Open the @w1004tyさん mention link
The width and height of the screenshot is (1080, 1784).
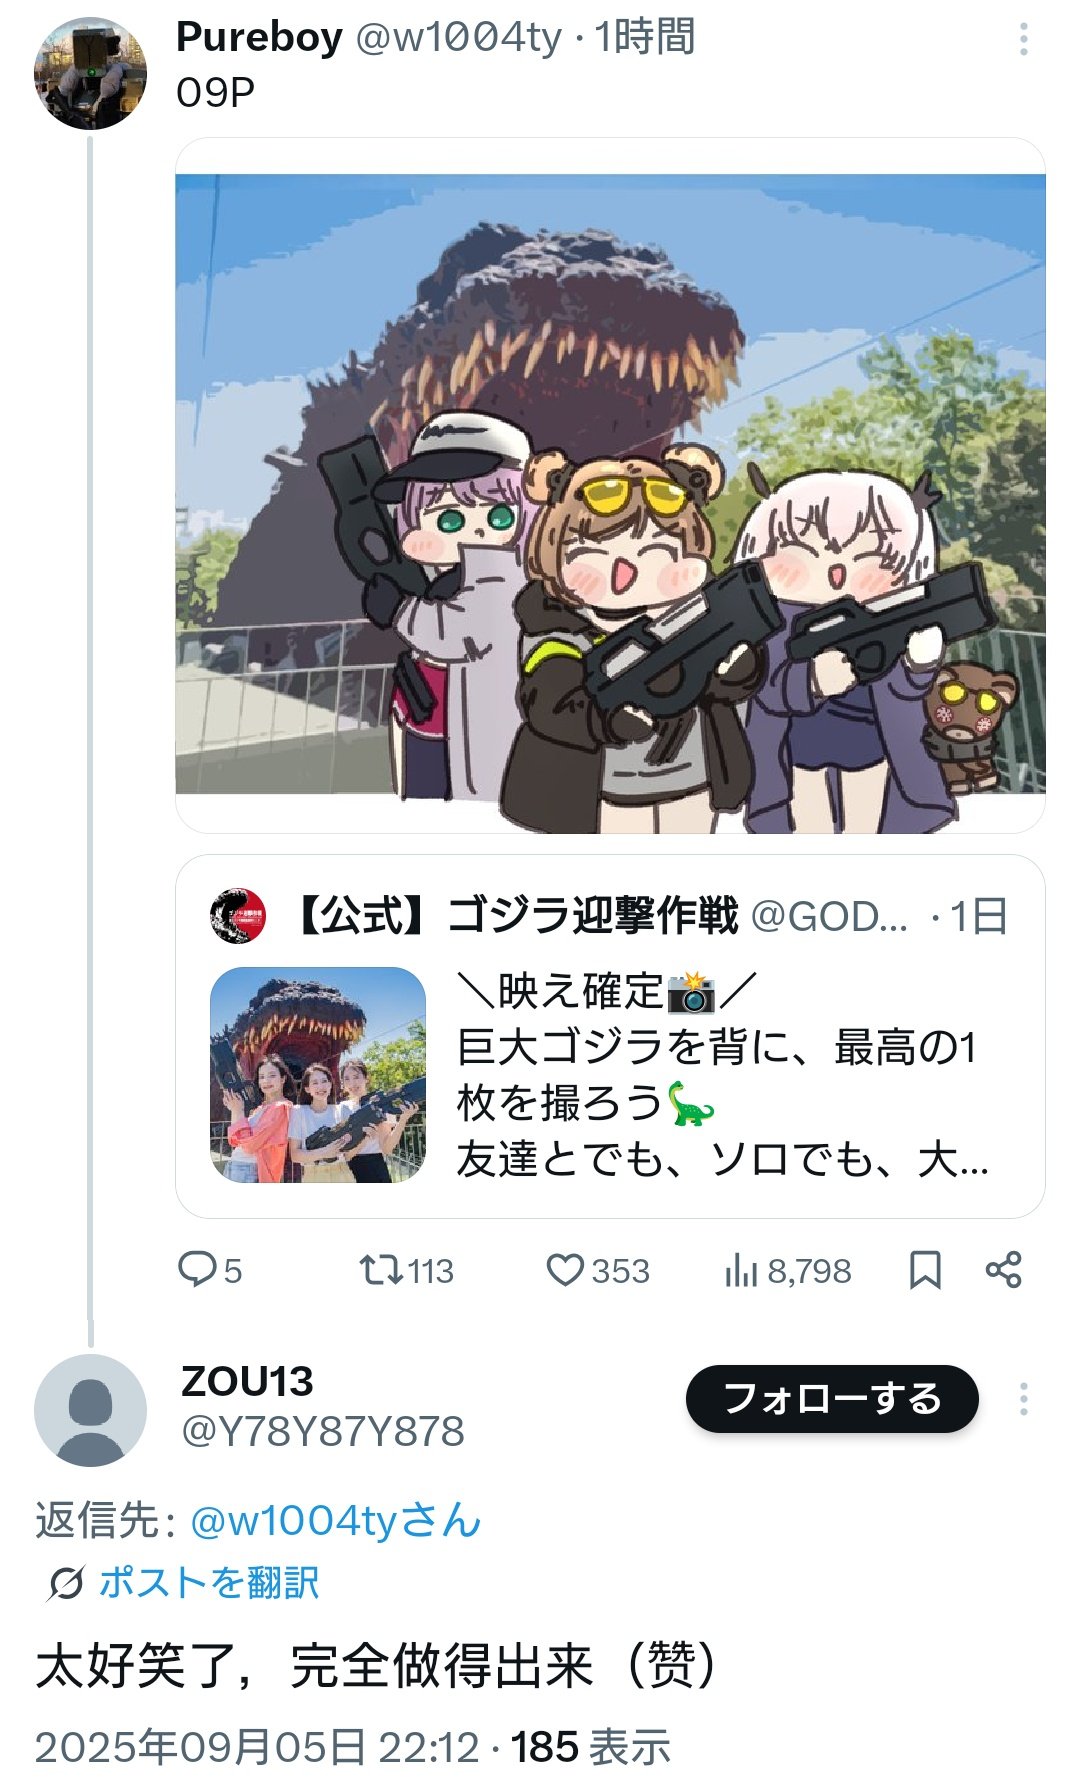(x=336, y=1520)
